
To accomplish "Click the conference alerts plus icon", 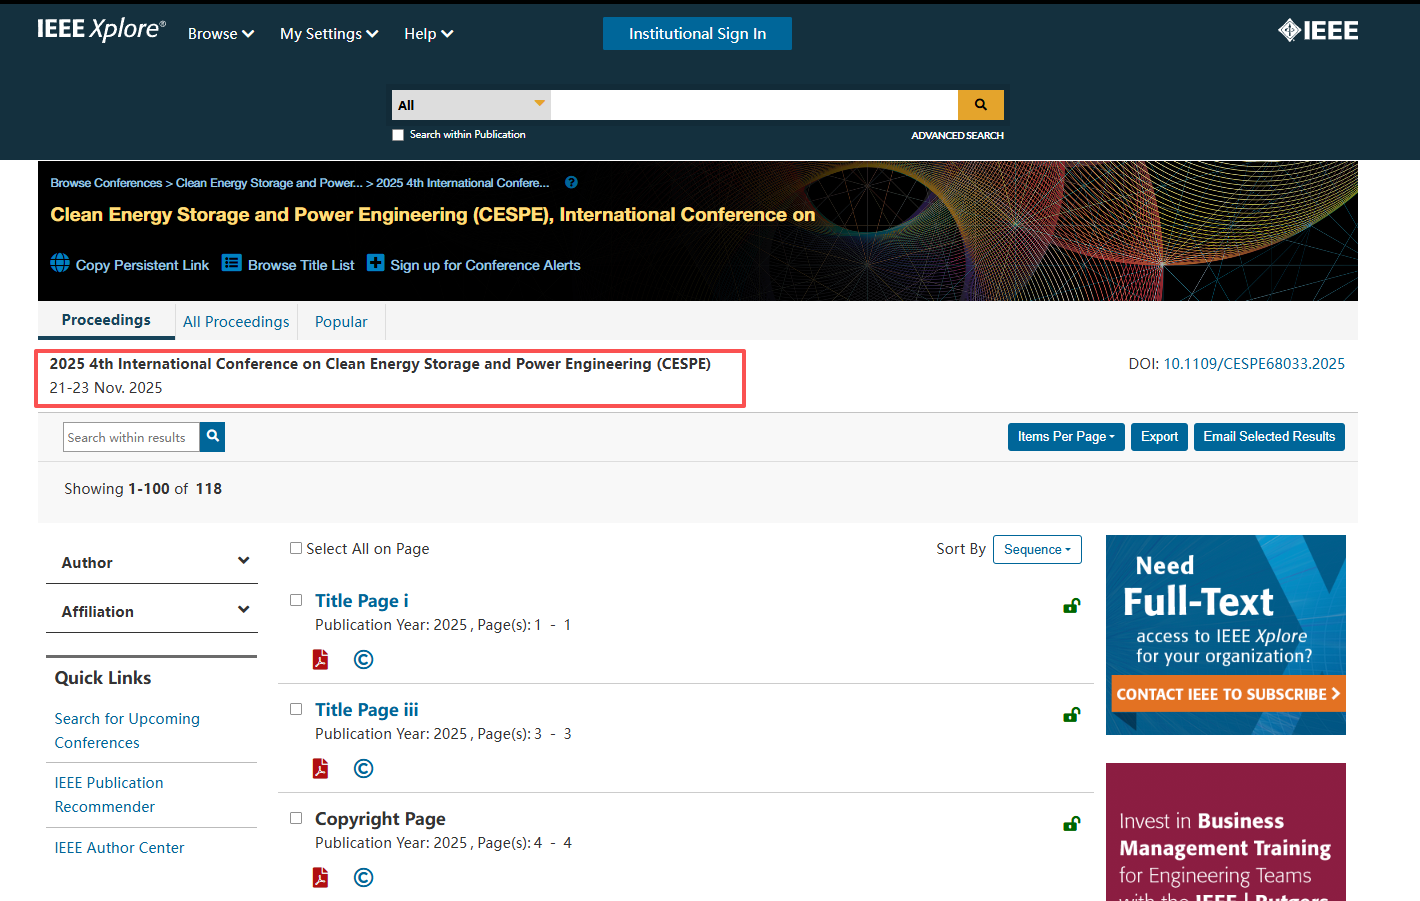I will click(x=375, y=263).
